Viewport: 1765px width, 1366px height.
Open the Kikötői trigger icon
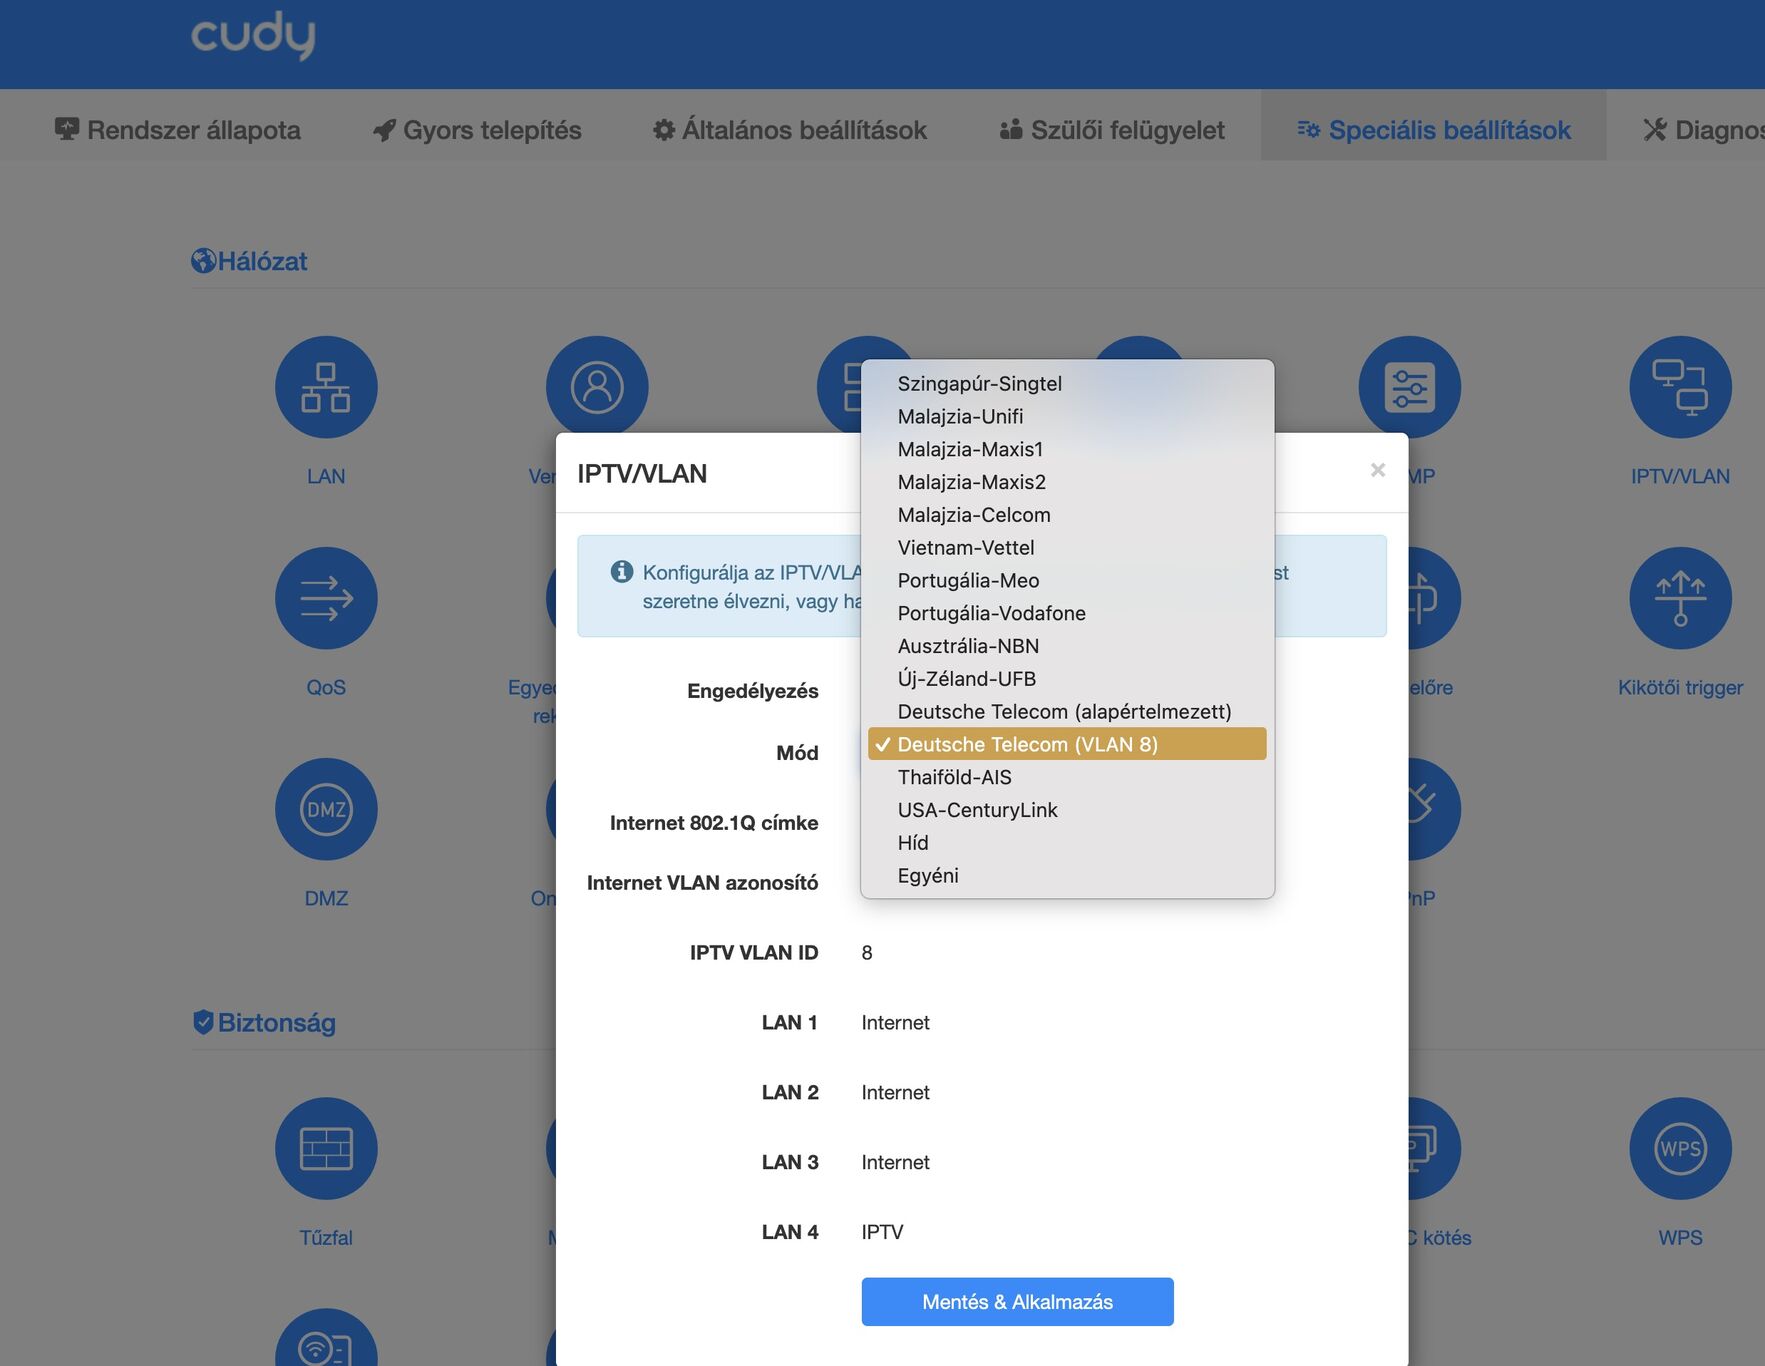[1680, 598]
